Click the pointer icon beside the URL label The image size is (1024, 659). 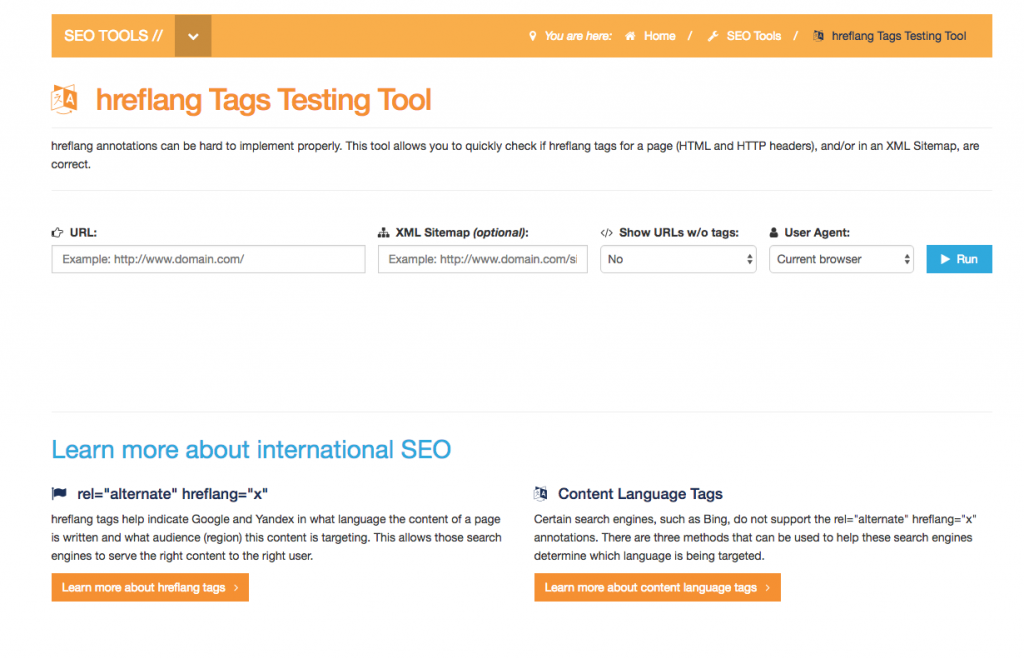coord(57,231)
